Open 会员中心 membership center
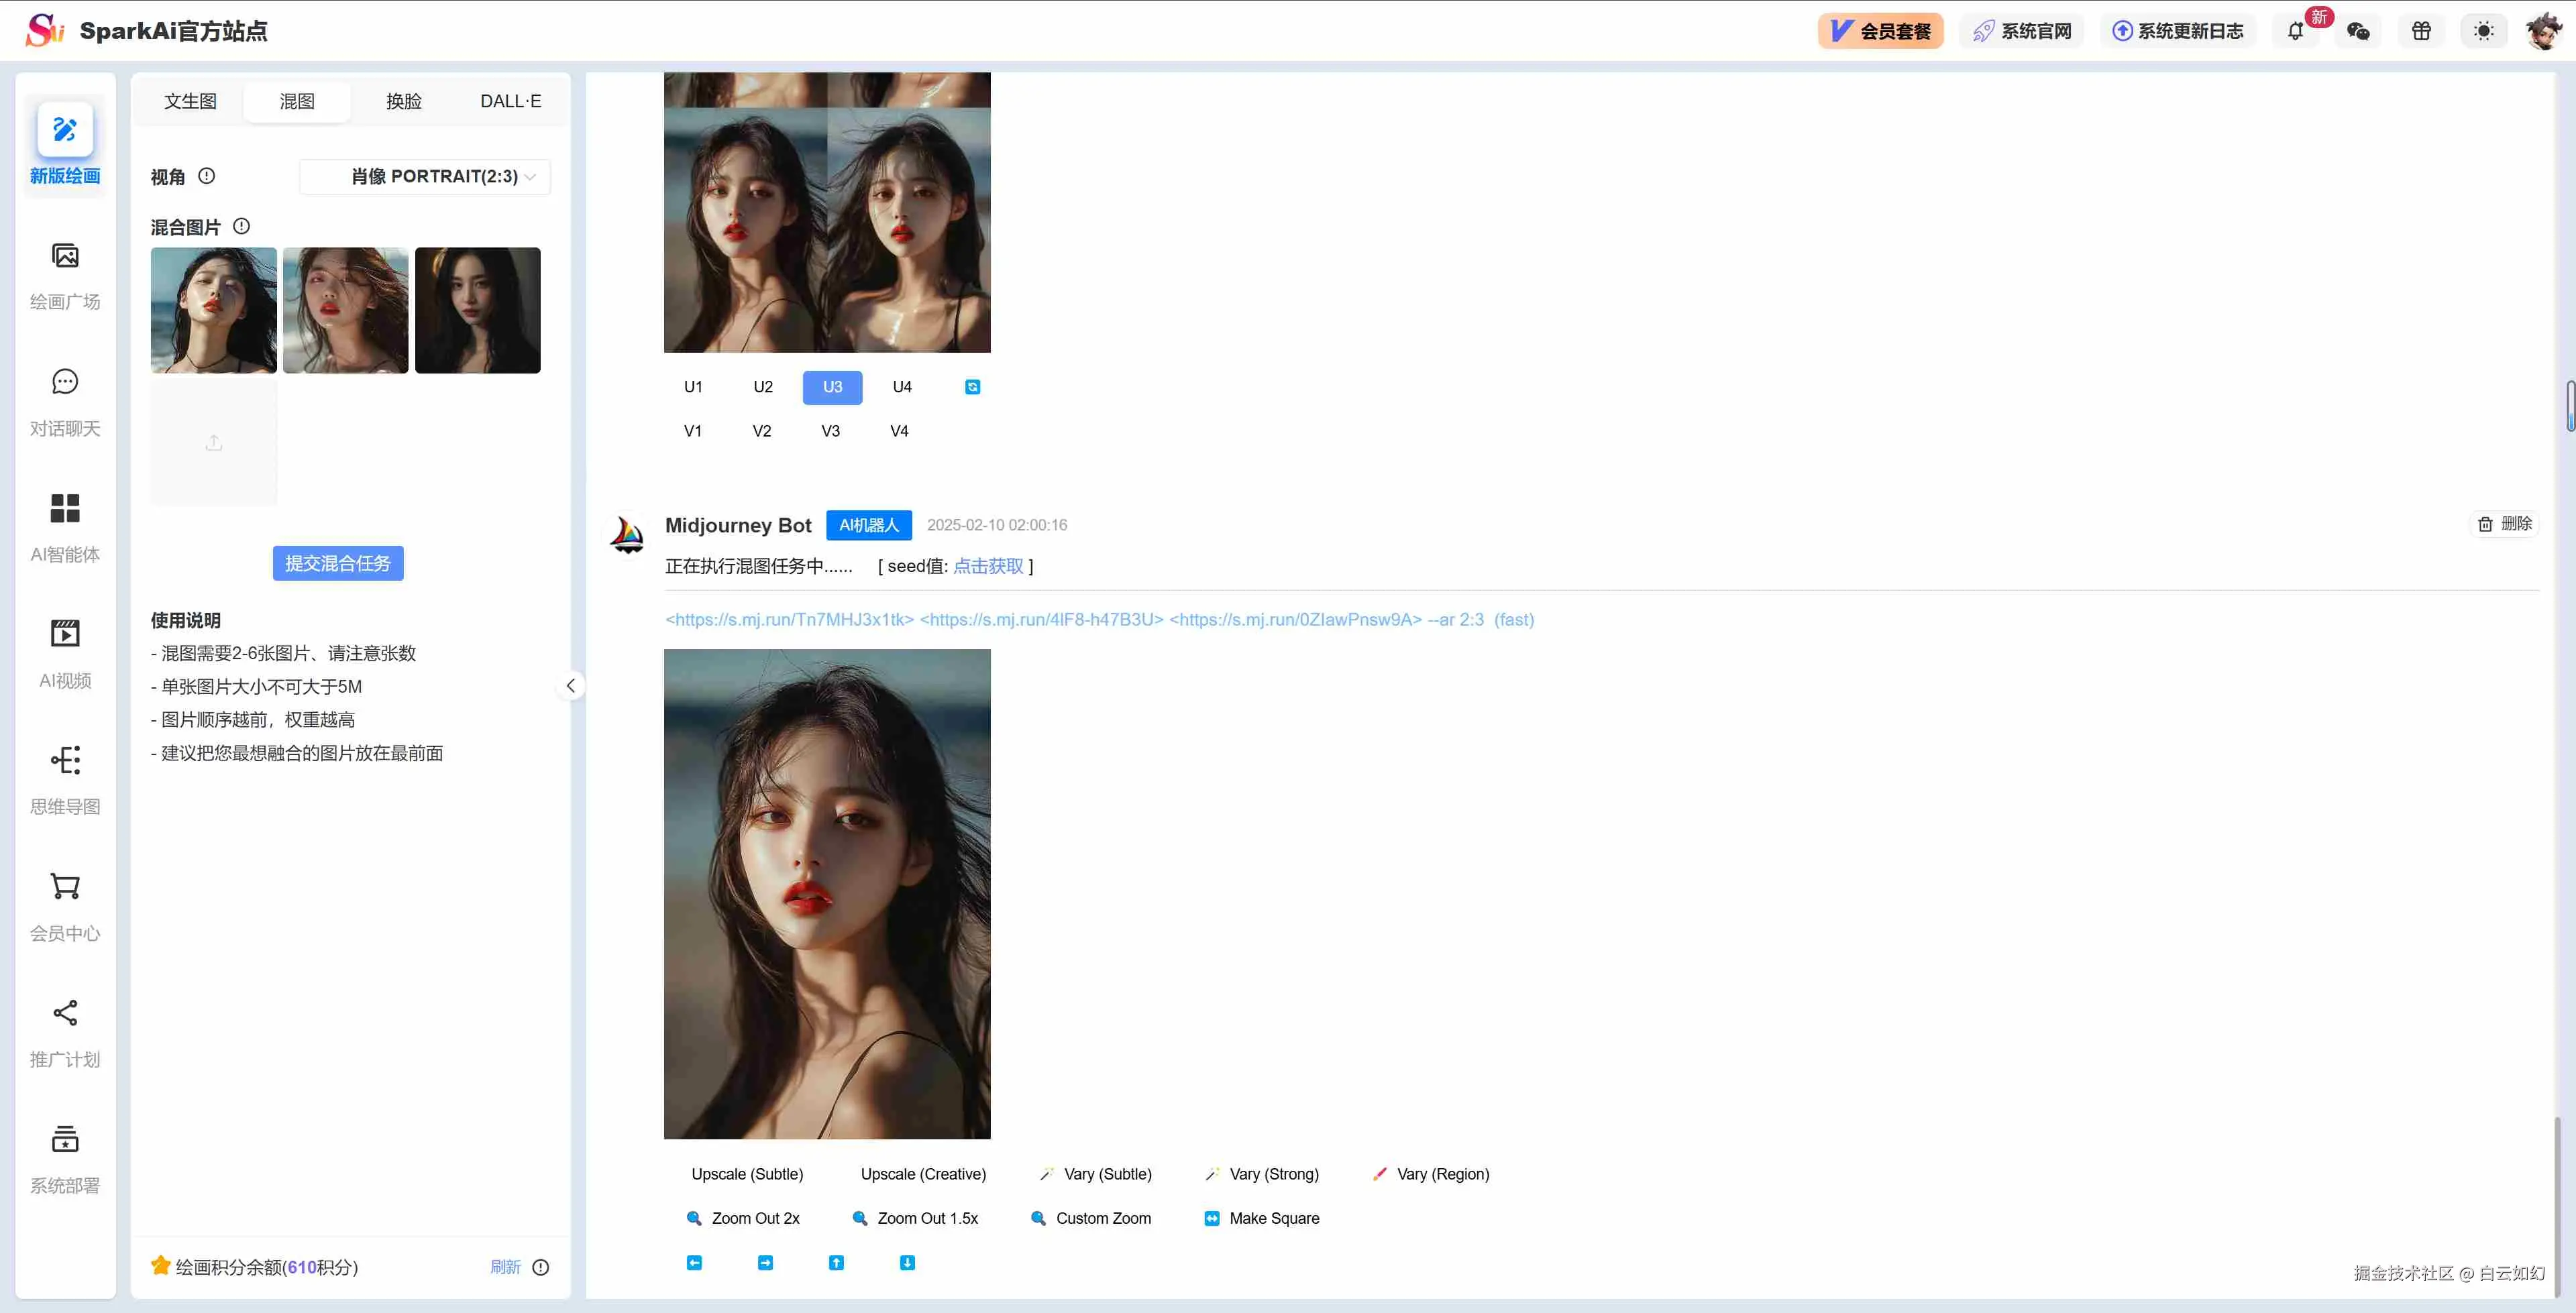Screen dimensions: 2576x1313 coord(64,905)
